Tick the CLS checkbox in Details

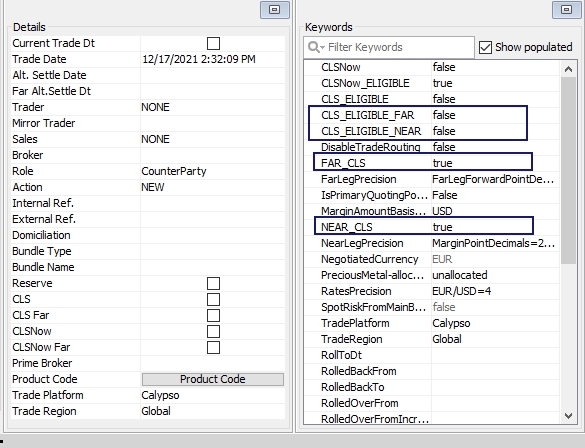coord(213,300)
